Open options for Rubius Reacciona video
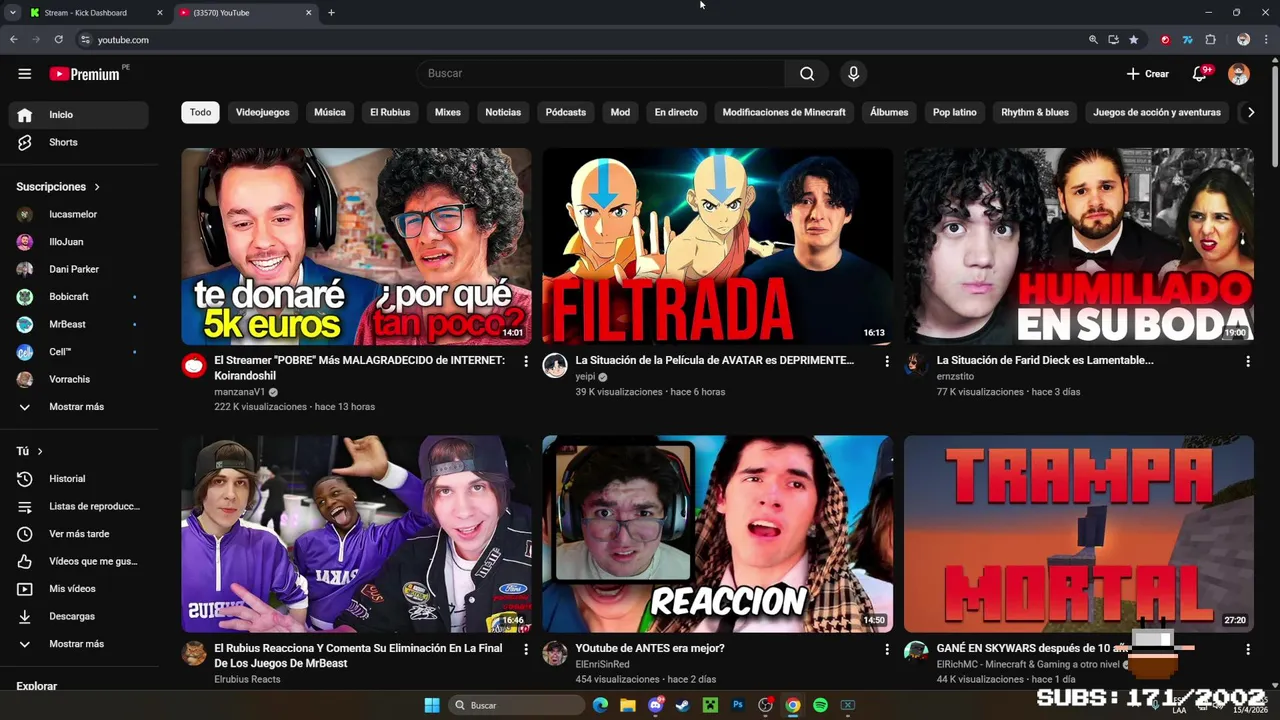 [526, 649]
